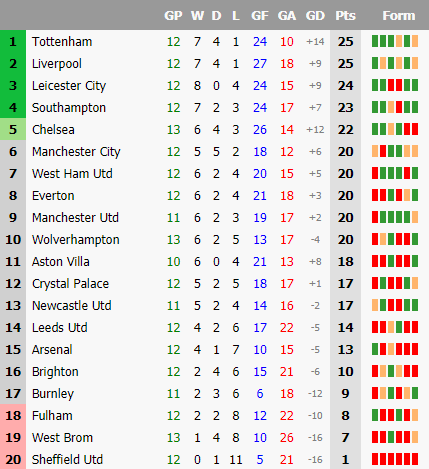Click the GP column header
The image size is (429, 469).
pyautogui.click(x=173, y=16)
